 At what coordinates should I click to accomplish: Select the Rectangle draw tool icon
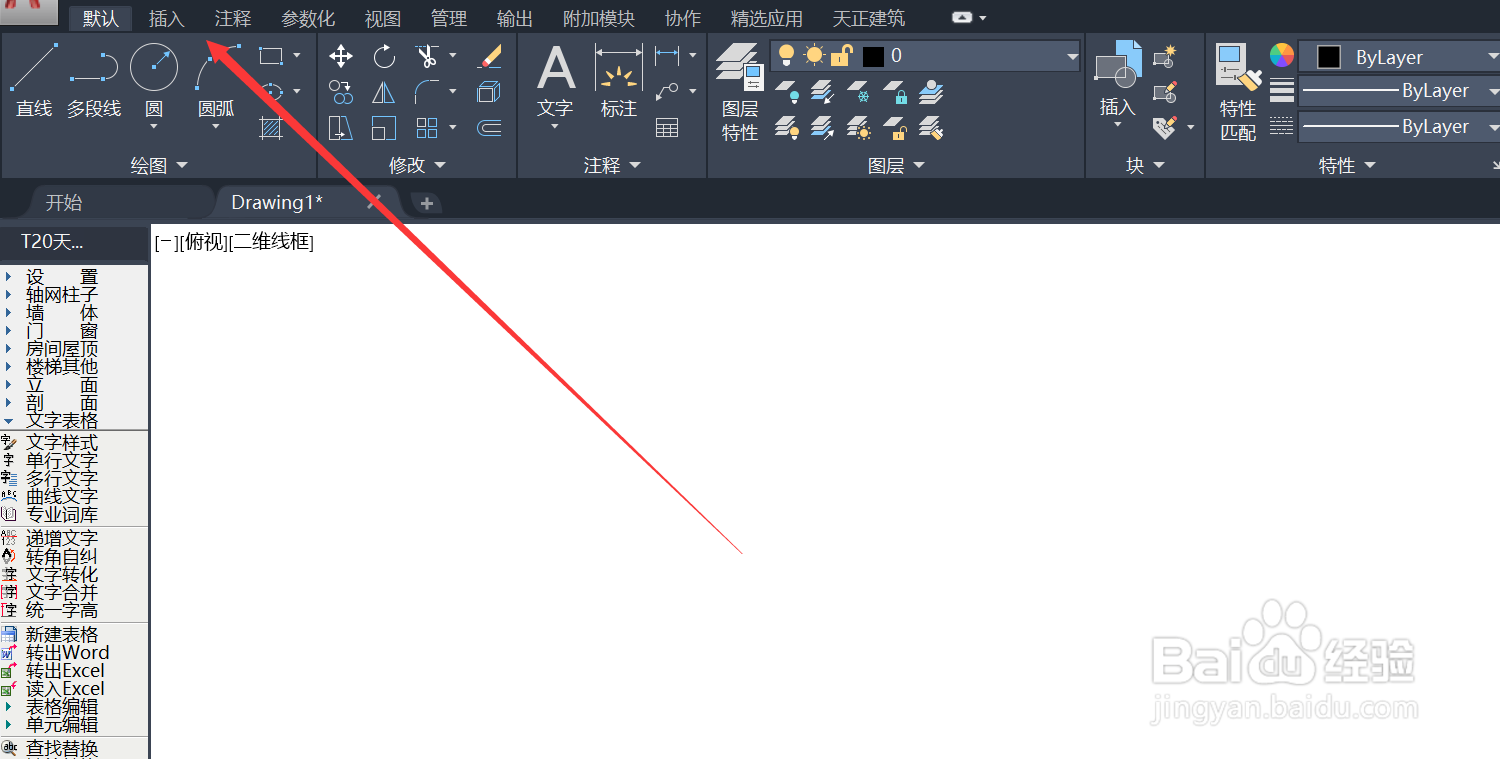click(x=271, y=56)
